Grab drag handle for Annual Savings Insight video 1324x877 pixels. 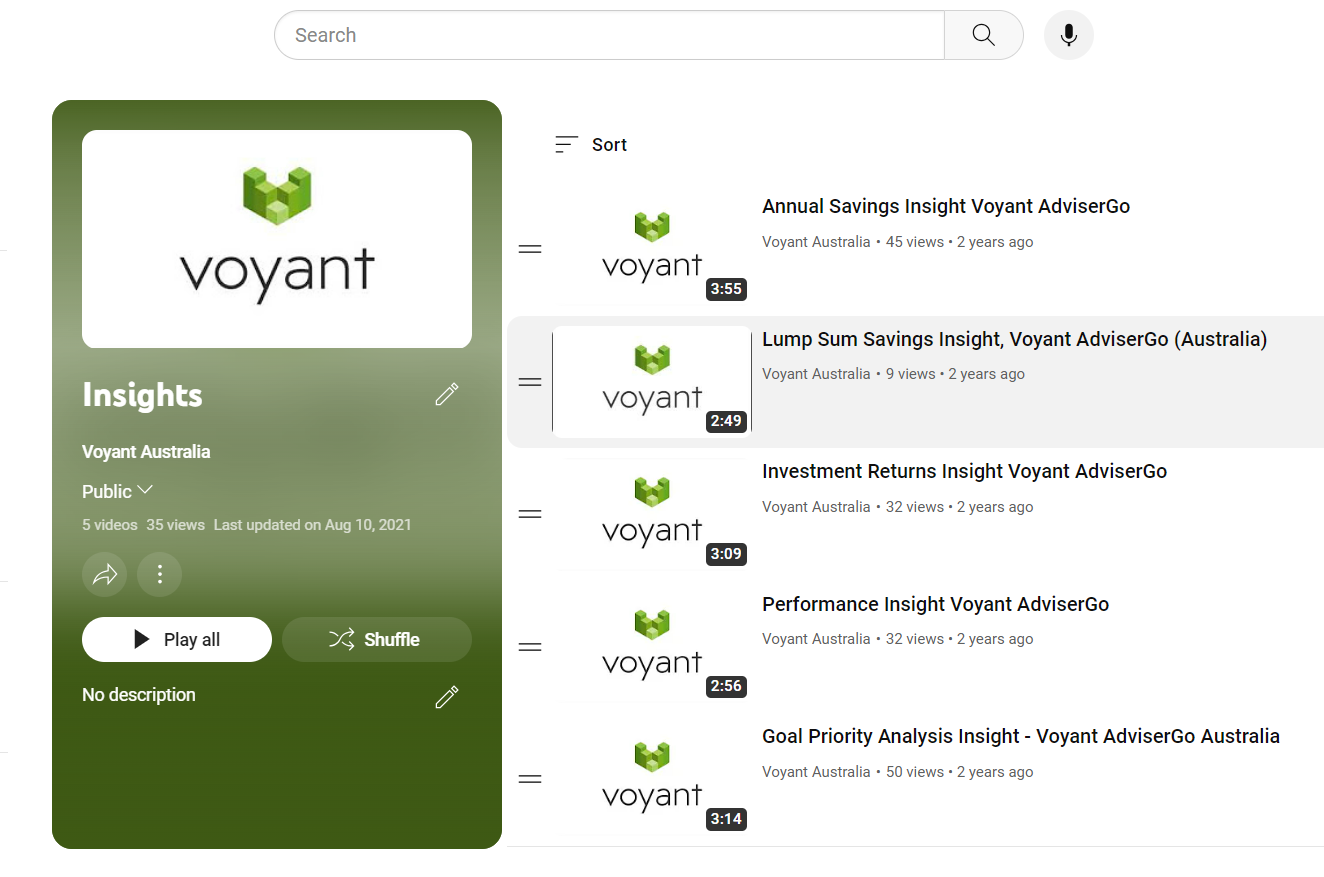click(x=530, y=249)
